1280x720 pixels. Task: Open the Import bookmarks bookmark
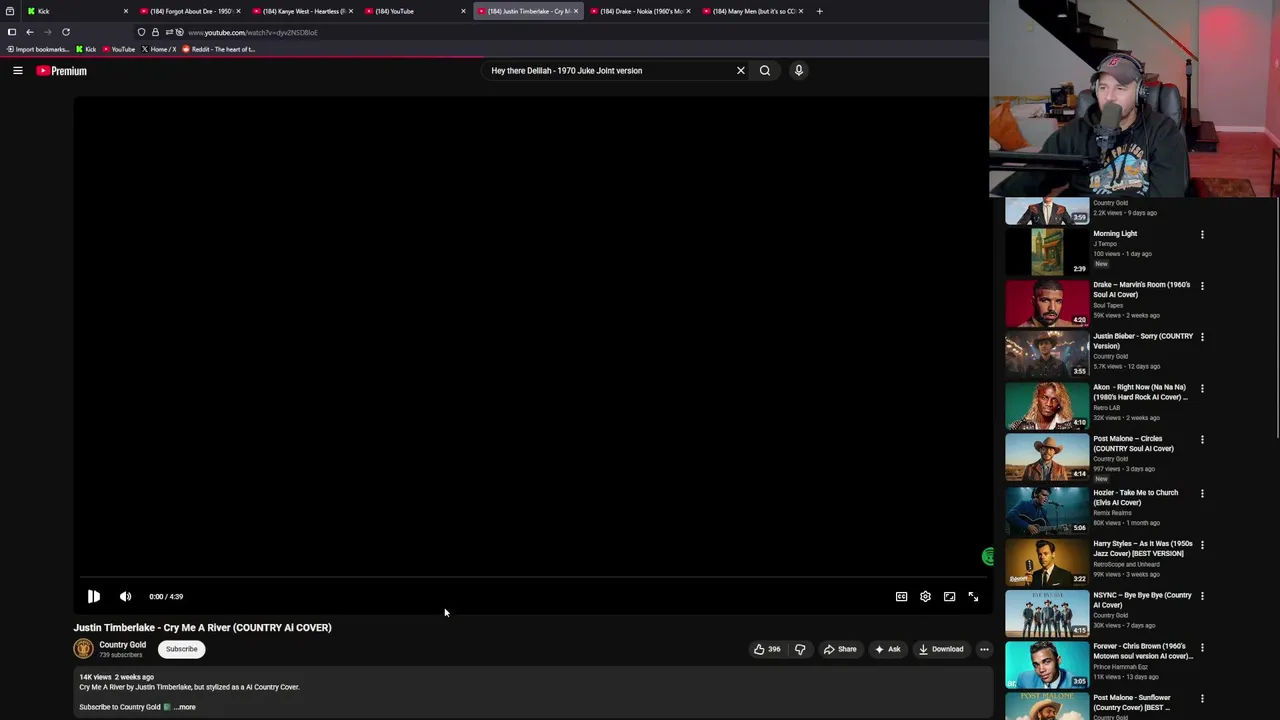tap(38, 49)
